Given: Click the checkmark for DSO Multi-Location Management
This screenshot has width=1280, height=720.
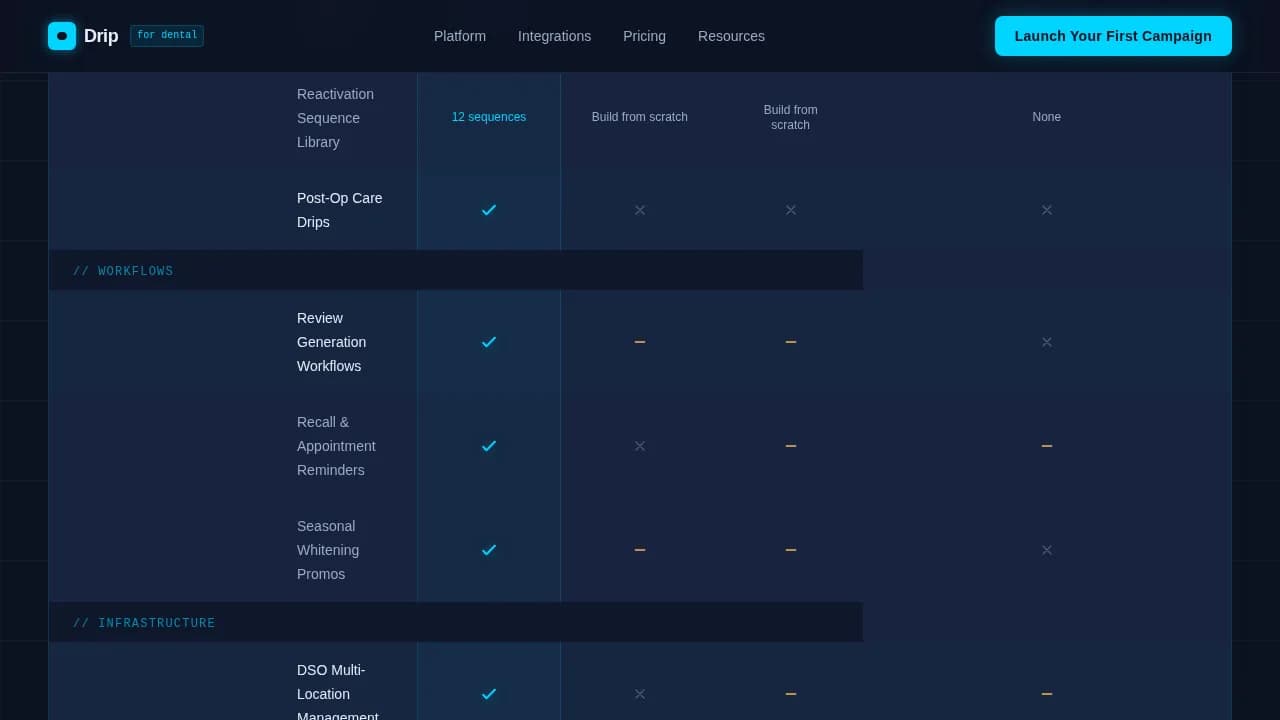Looking at the screenshot, I should click(489, 694).
